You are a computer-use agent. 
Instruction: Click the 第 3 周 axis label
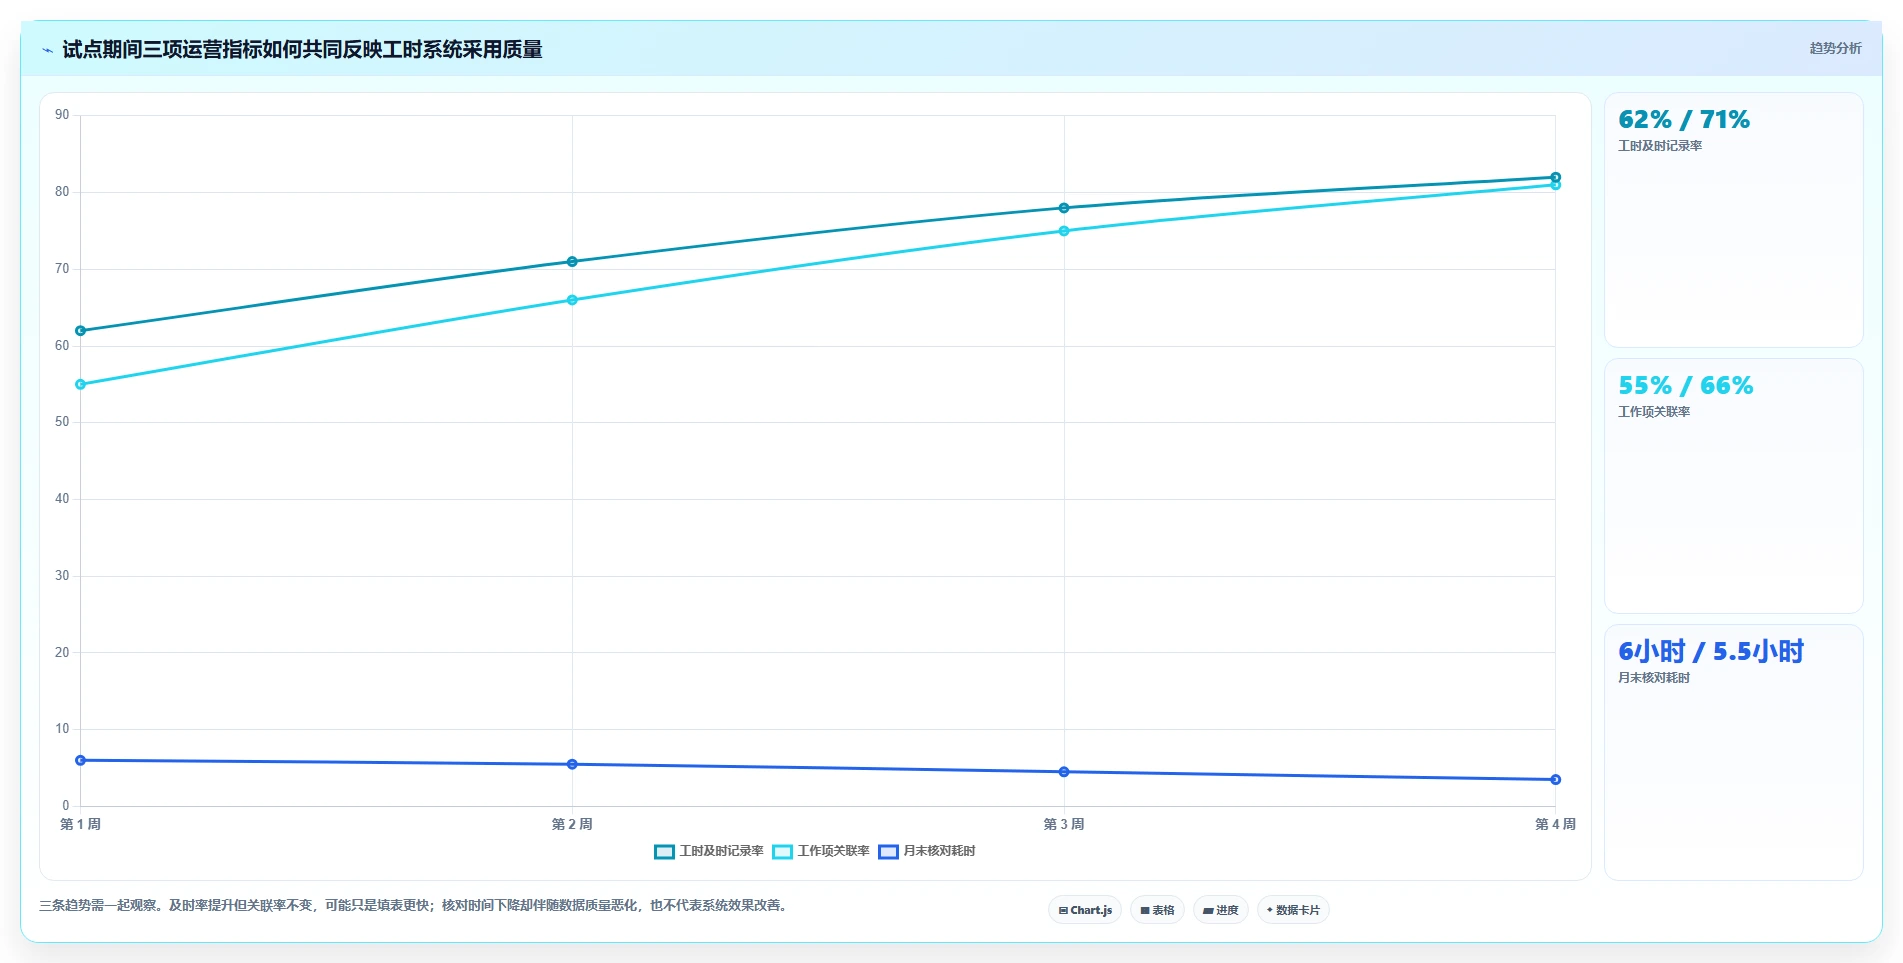pyautogui.click(x=1064, y=824)
